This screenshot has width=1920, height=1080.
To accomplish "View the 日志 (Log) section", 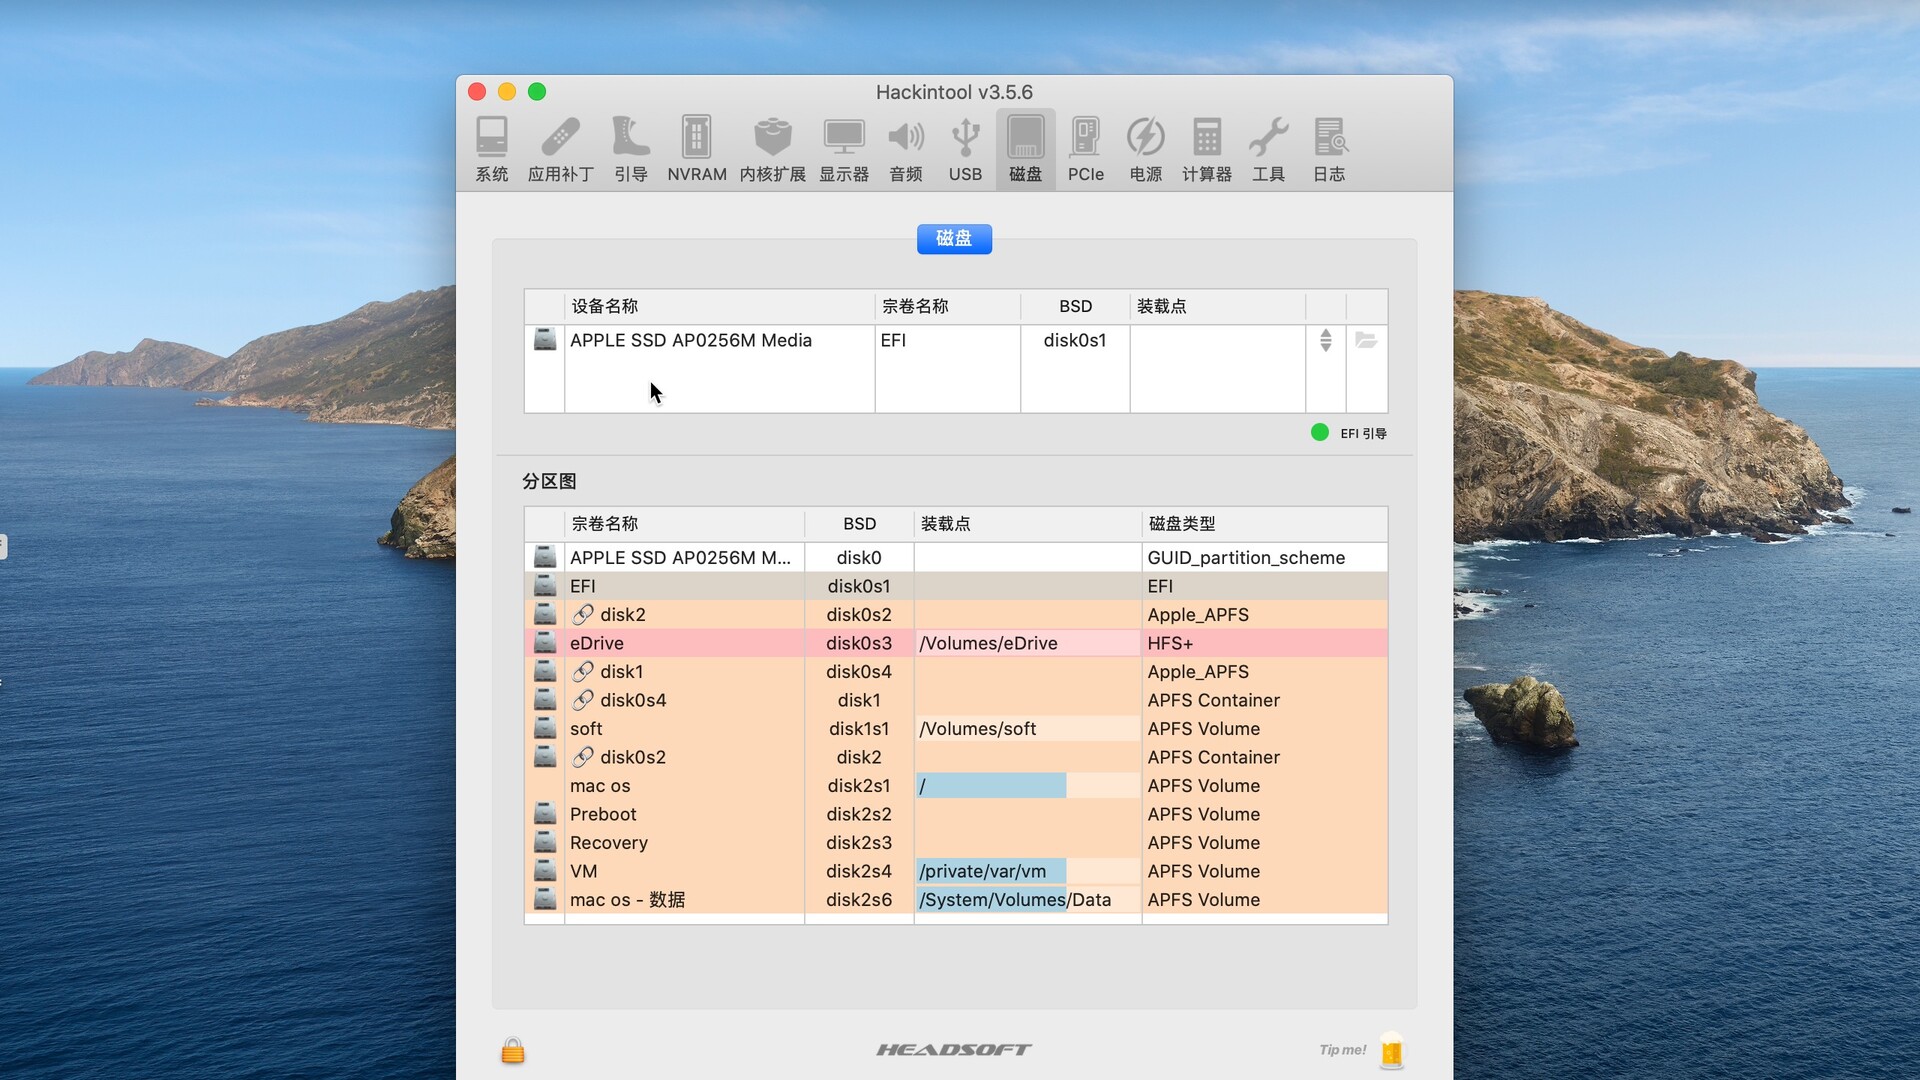I will coord(1330,148).
